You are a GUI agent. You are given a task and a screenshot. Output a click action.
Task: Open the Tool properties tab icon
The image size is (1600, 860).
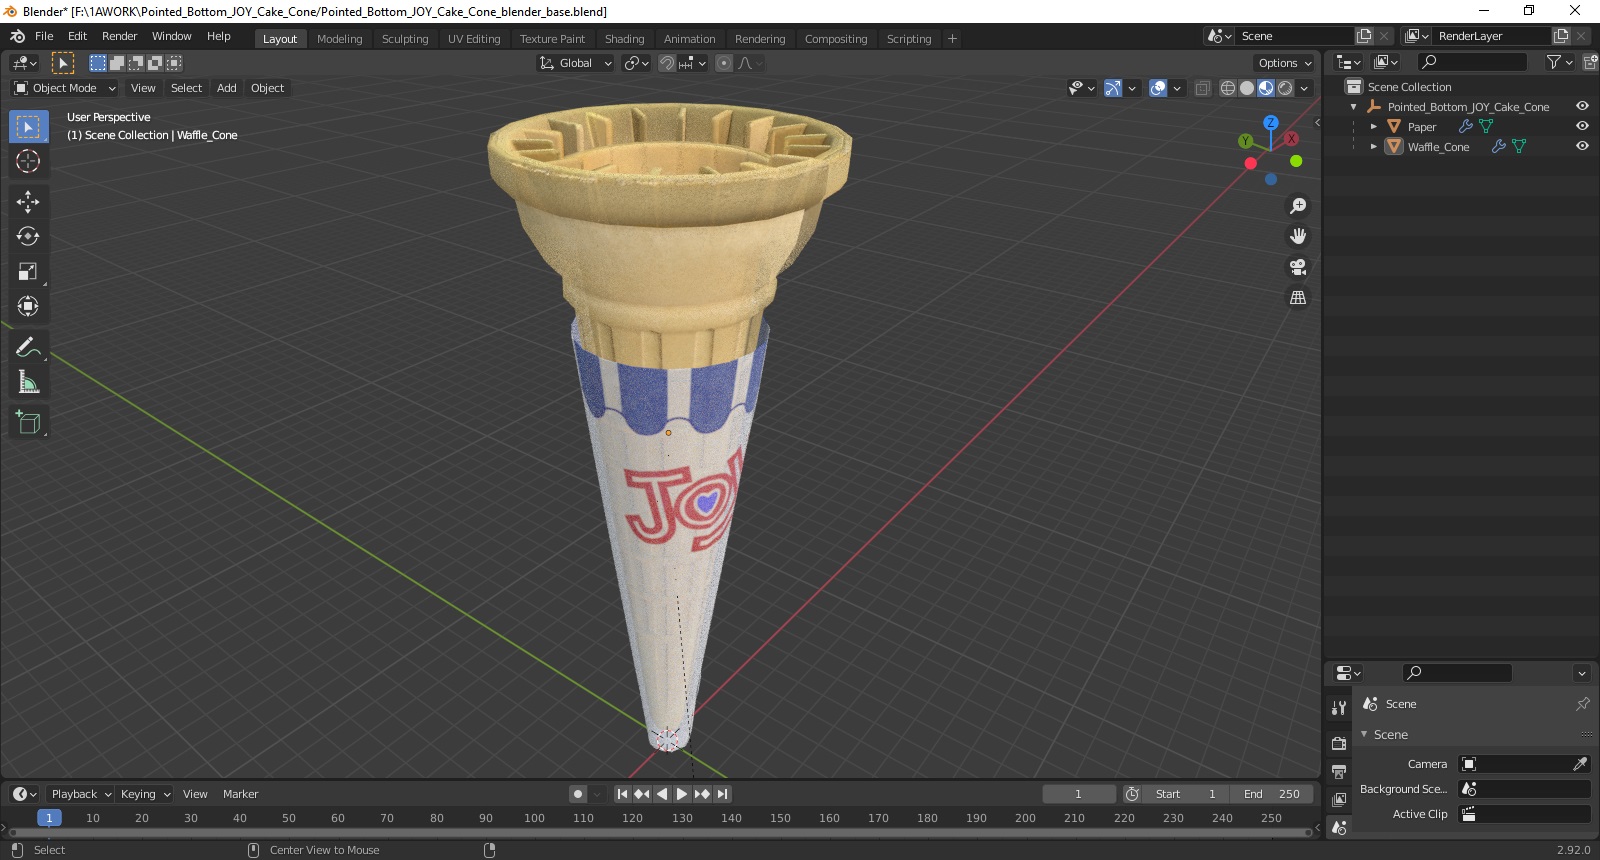tap(1339, 707)
